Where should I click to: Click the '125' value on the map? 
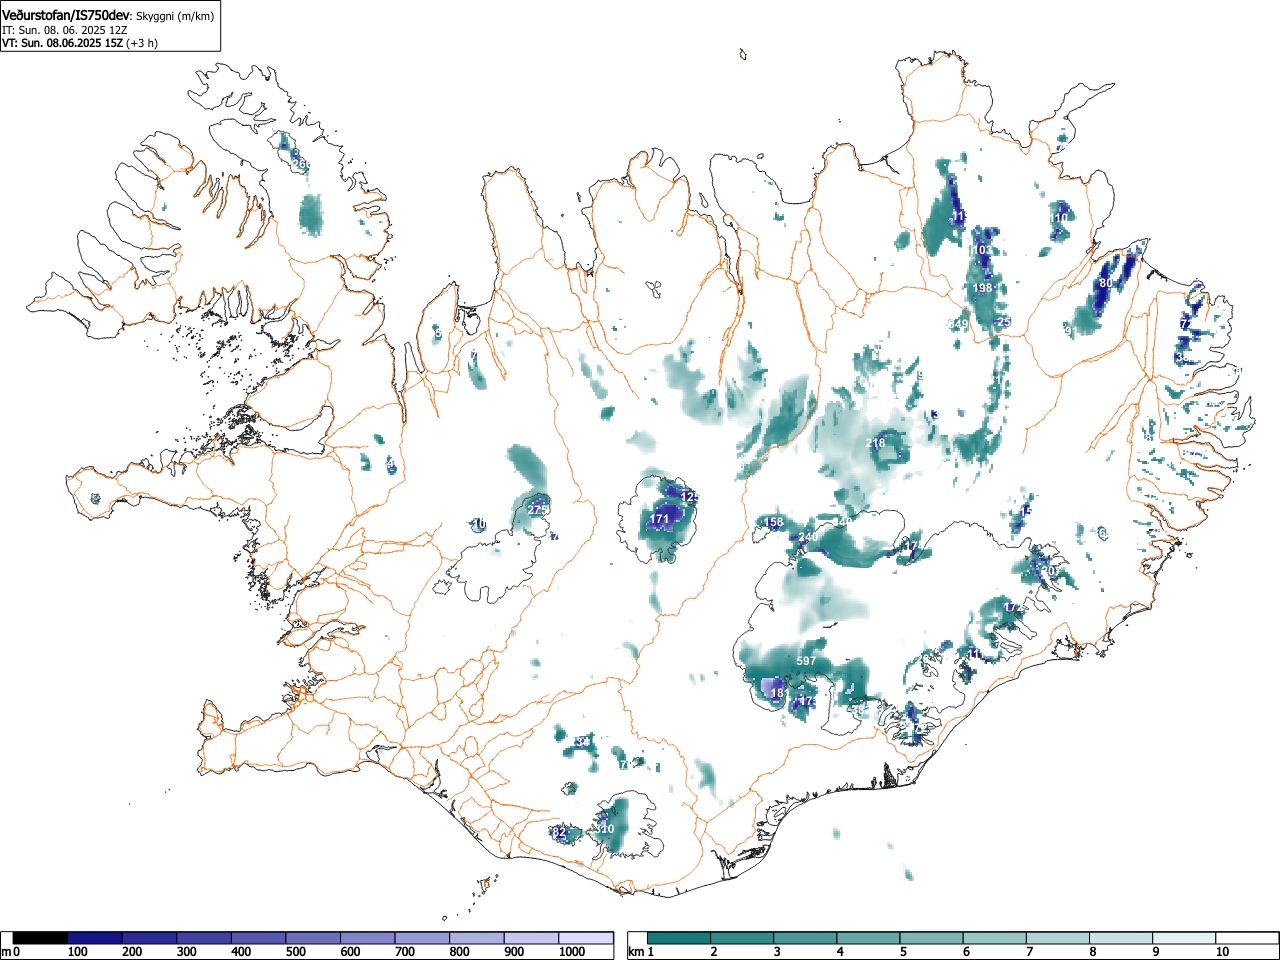click(689, 497)
